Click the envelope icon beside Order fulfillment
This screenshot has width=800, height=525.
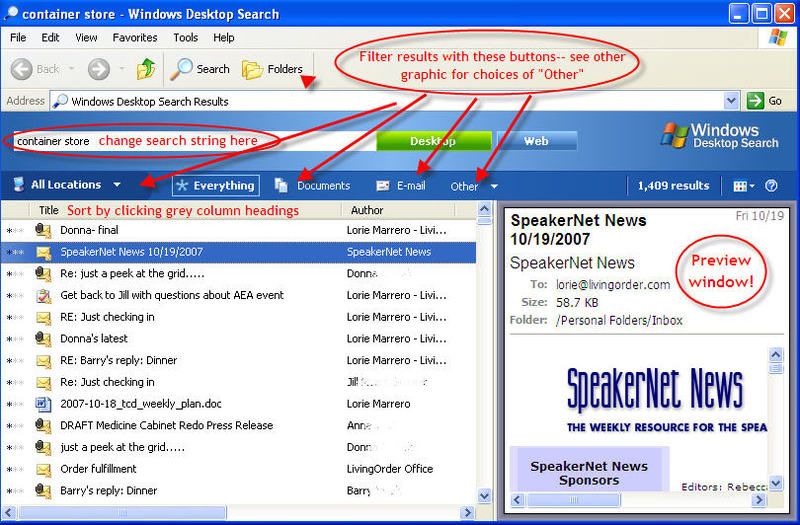pos(43,469)
